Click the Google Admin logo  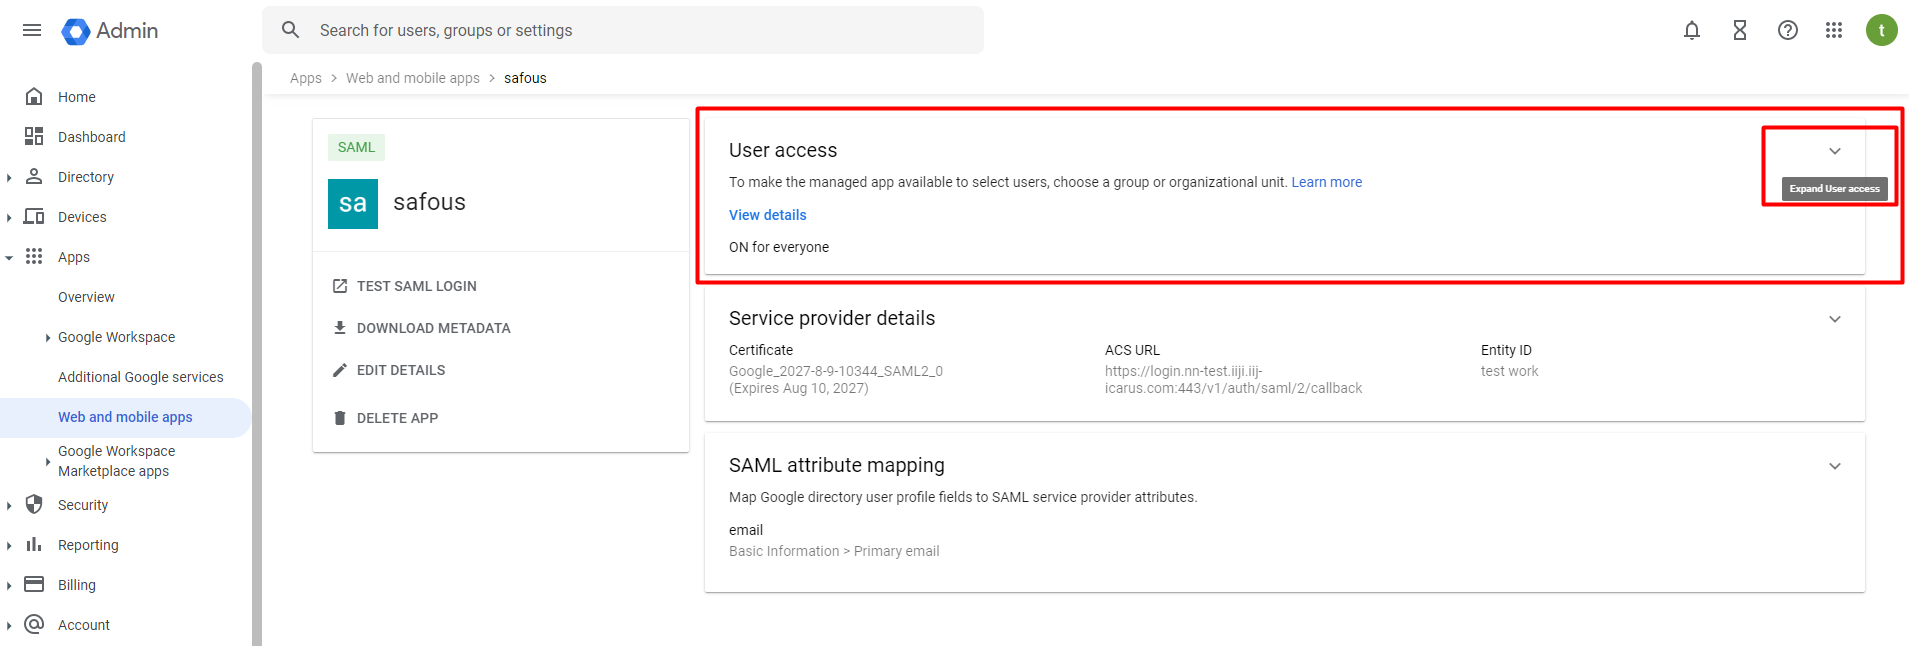110,31
